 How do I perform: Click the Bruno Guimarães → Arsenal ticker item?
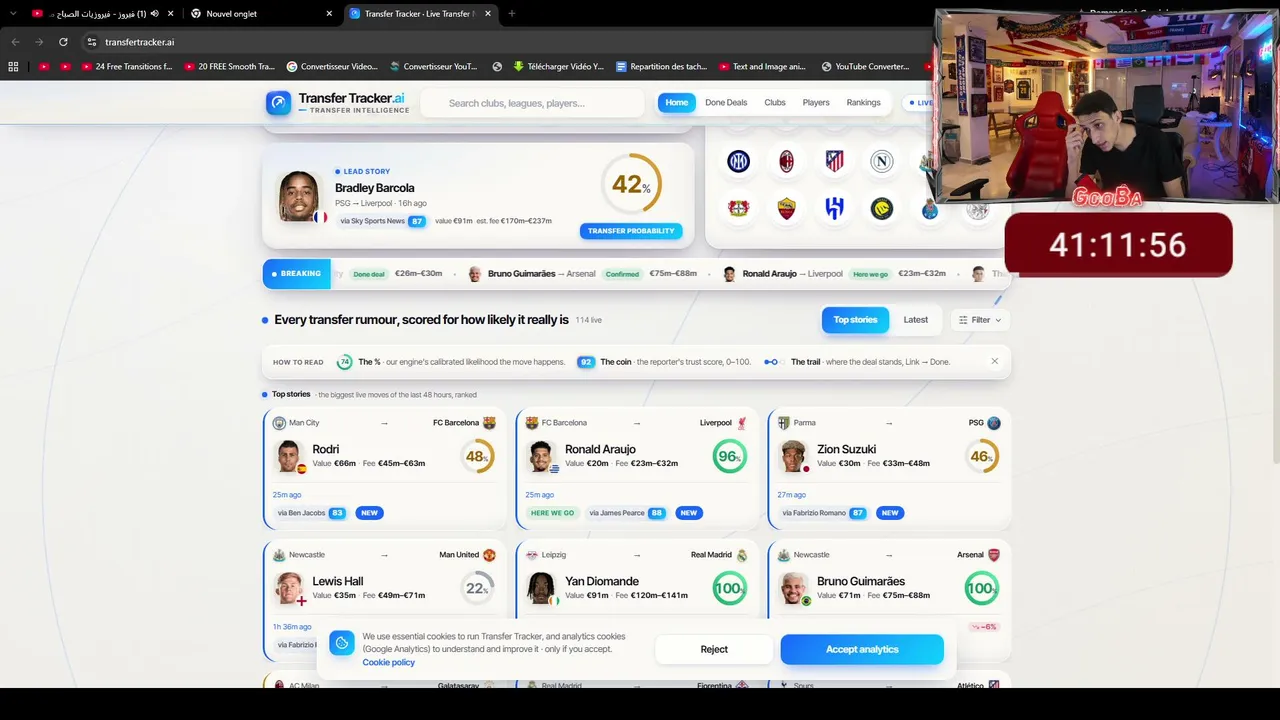pos(583,274)
